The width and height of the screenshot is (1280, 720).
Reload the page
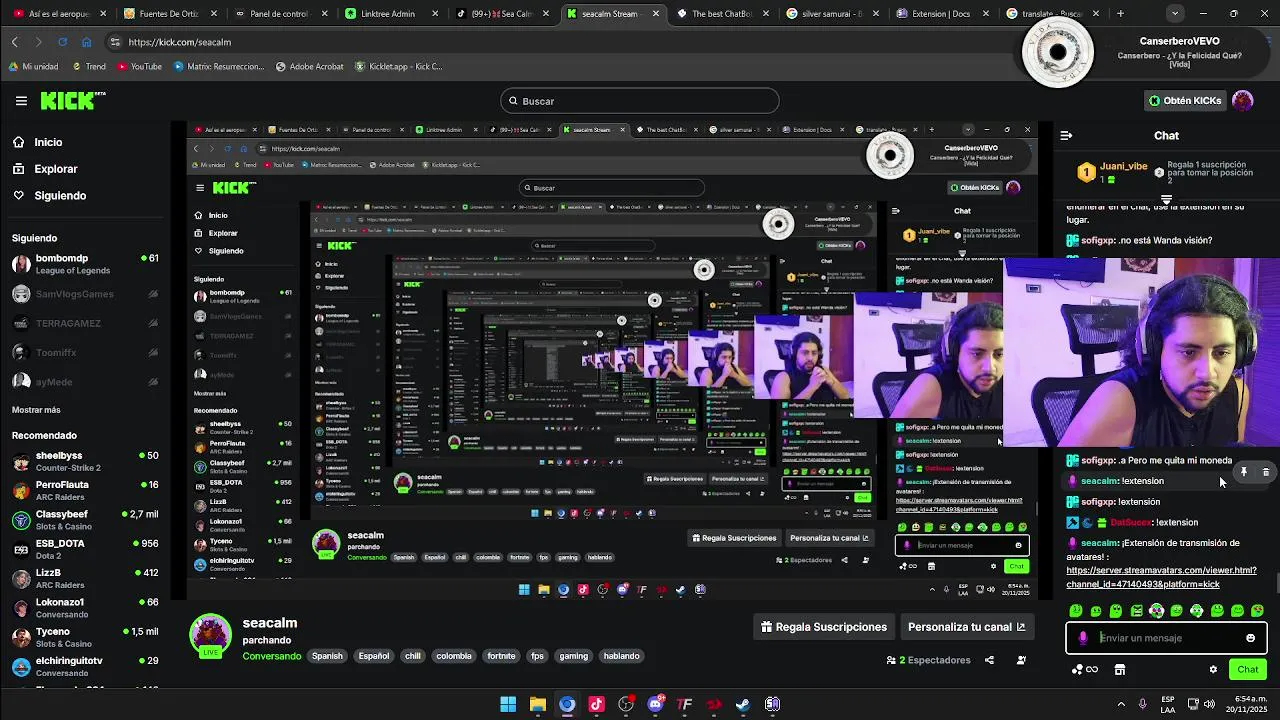click(62, 42)
